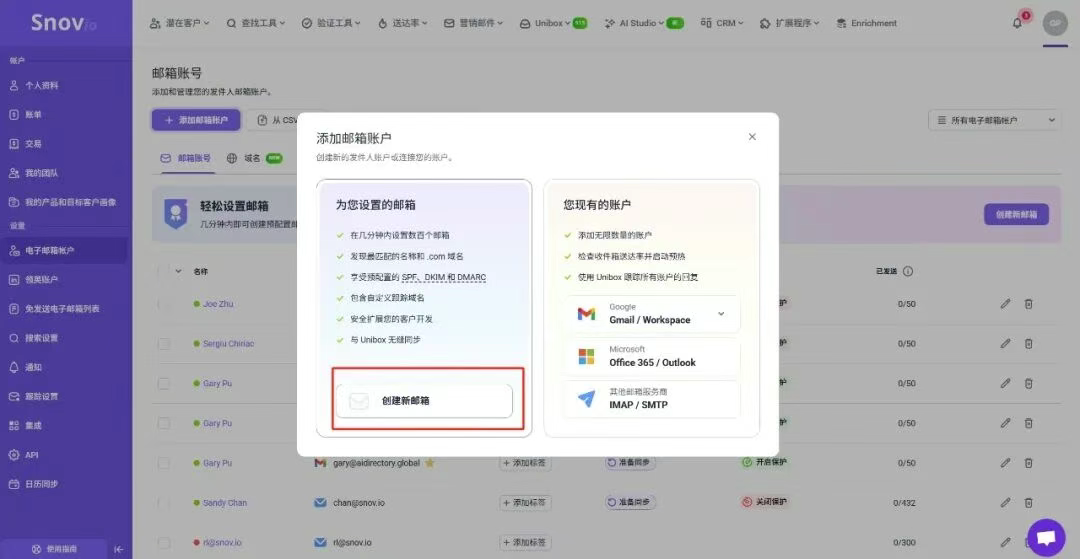Screen dimensions: 1080x559
Task: Click 创建新邮箱 banner button
Action: pos(1016,214)
